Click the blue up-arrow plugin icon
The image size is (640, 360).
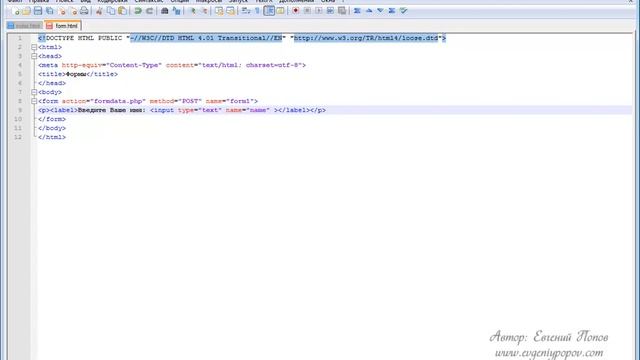(x=369, y=11)
